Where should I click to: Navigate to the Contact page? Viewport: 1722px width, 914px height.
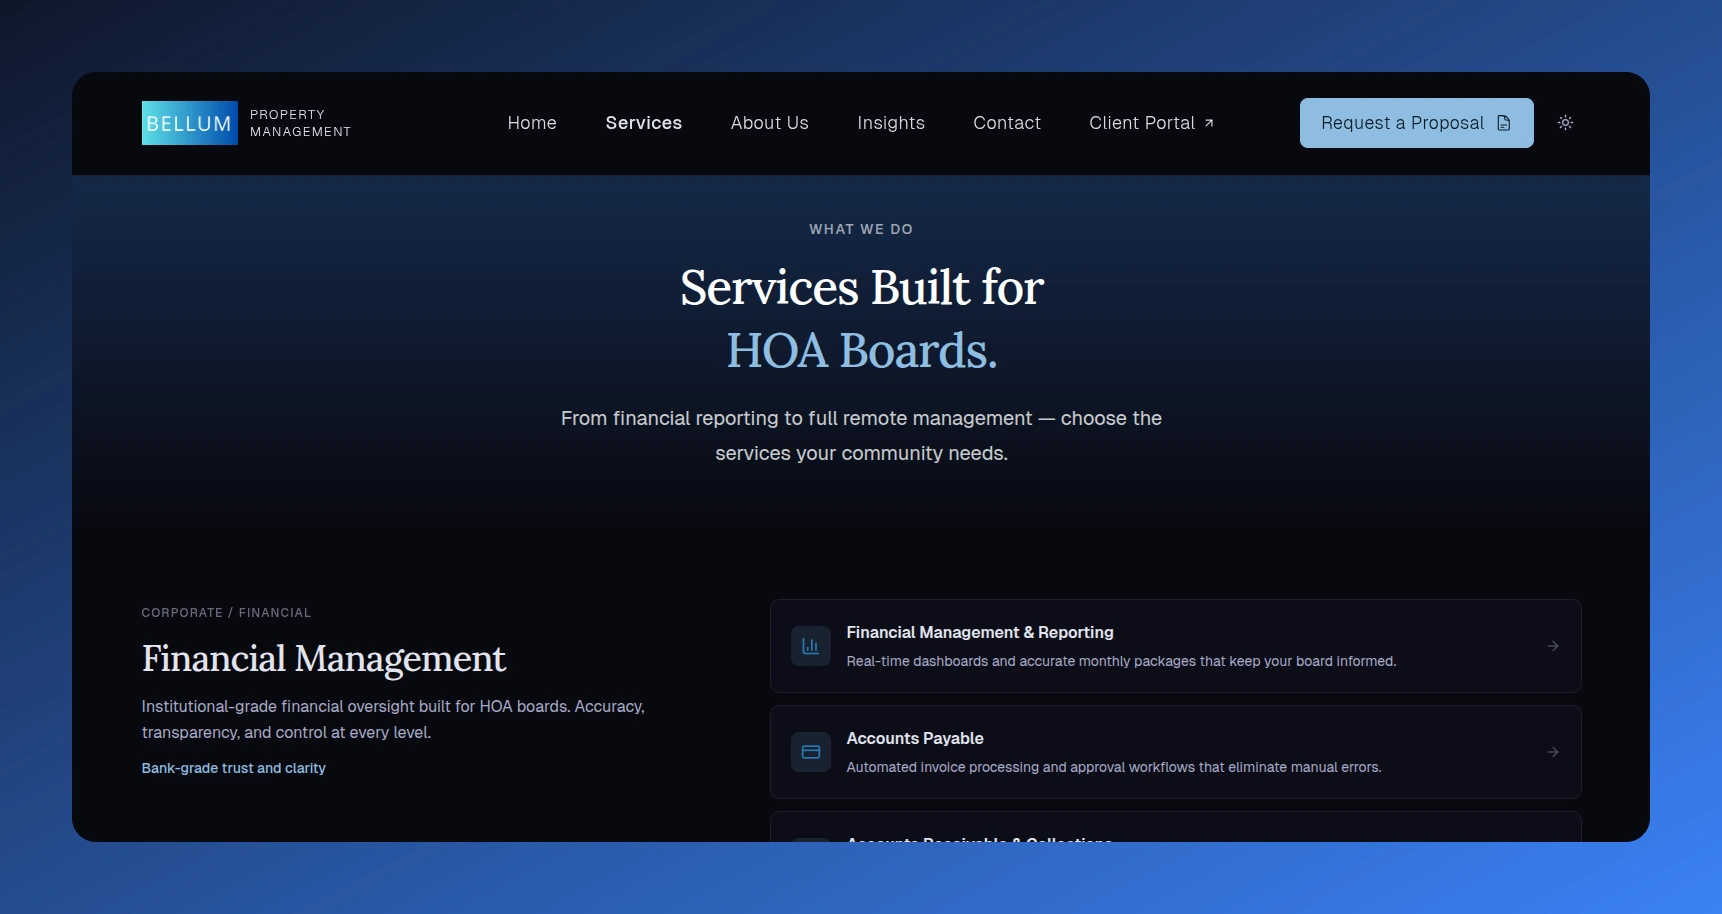1007,123
